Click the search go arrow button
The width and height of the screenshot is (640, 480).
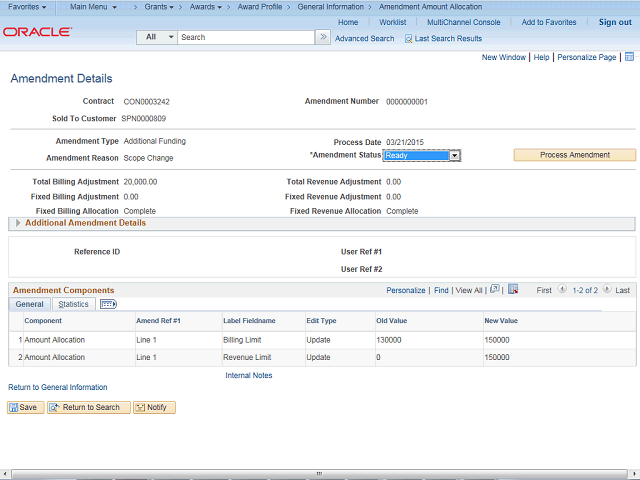323,37
